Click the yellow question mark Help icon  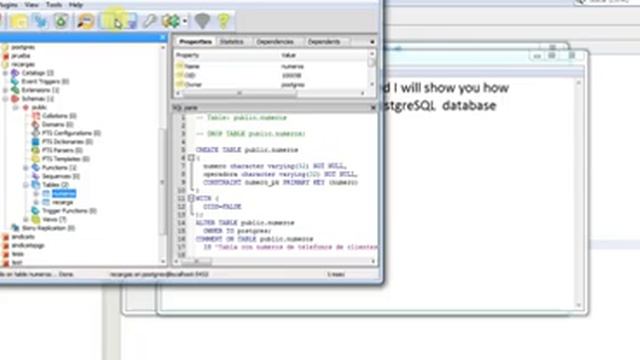pyautogui.click(x=223, y=21)
